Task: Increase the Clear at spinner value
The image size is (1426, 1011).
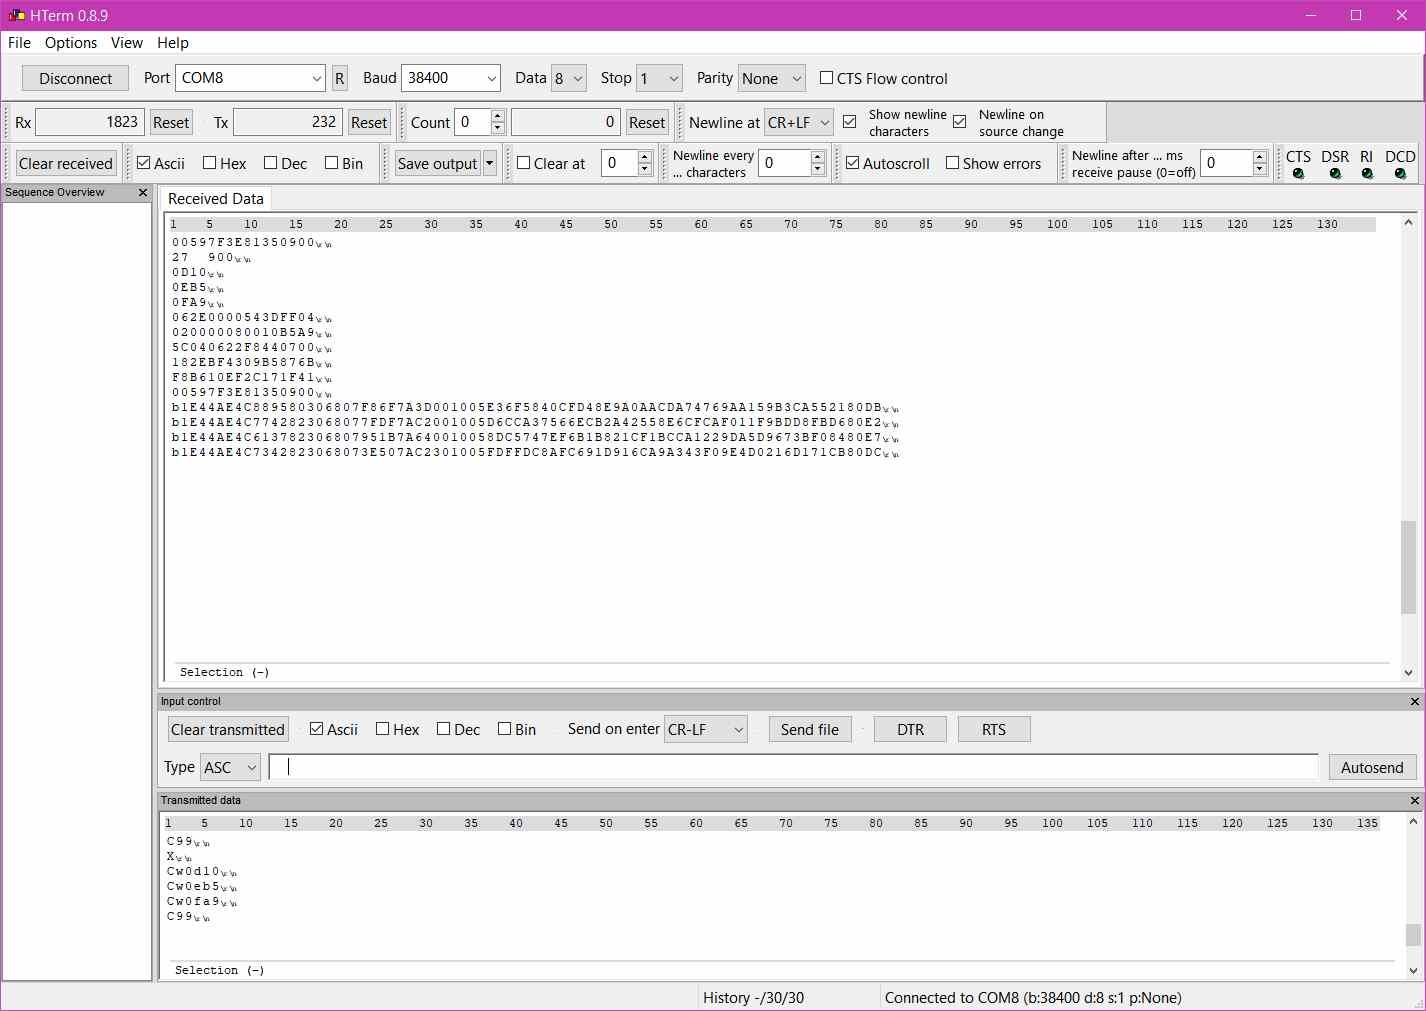Action: (x=645, y=157)
